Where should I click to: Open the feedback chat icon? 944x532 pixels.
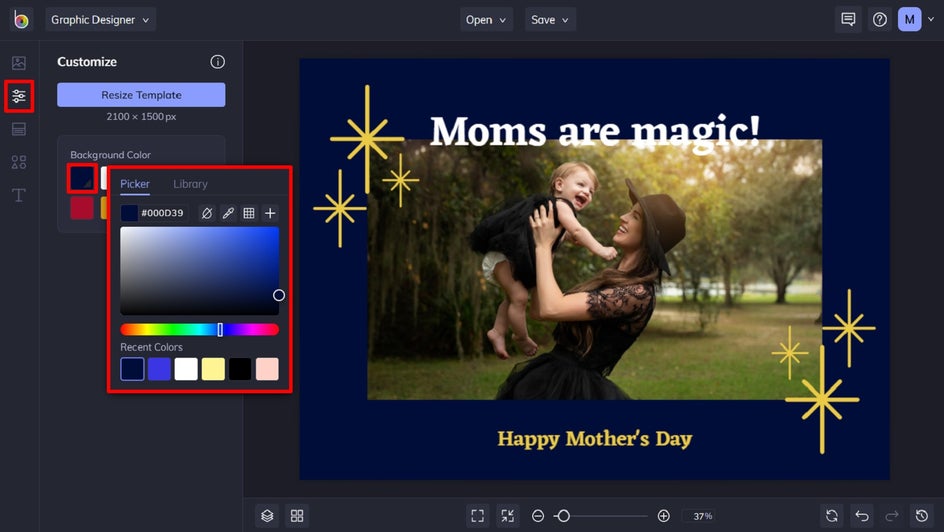point(848,19)
